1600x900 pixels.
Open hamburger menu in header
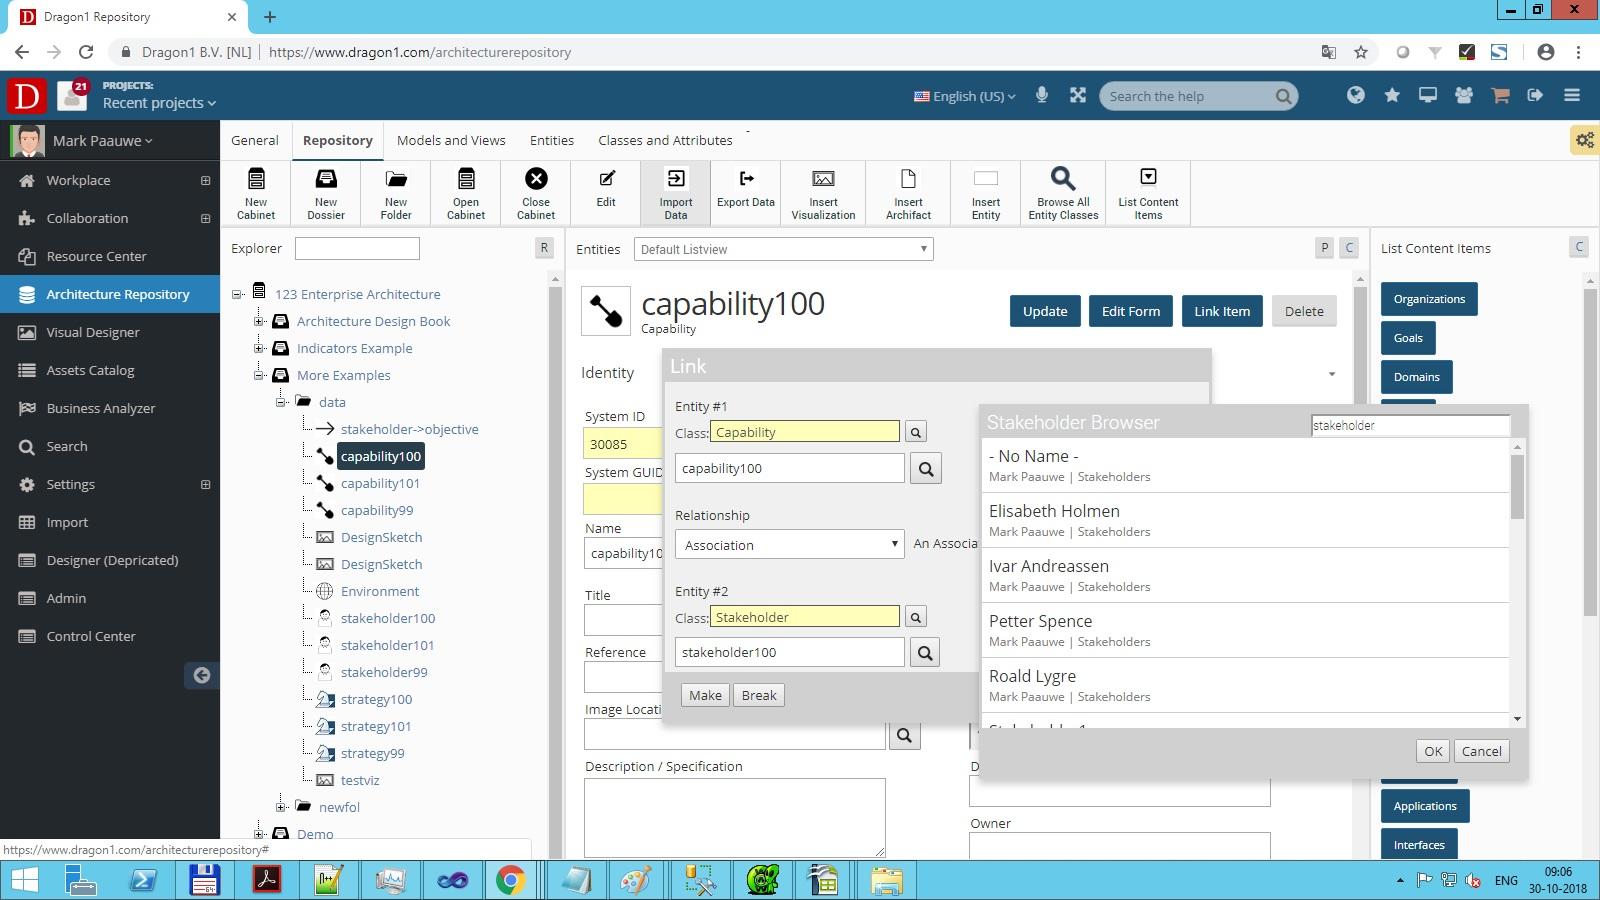pos(1572,95)
